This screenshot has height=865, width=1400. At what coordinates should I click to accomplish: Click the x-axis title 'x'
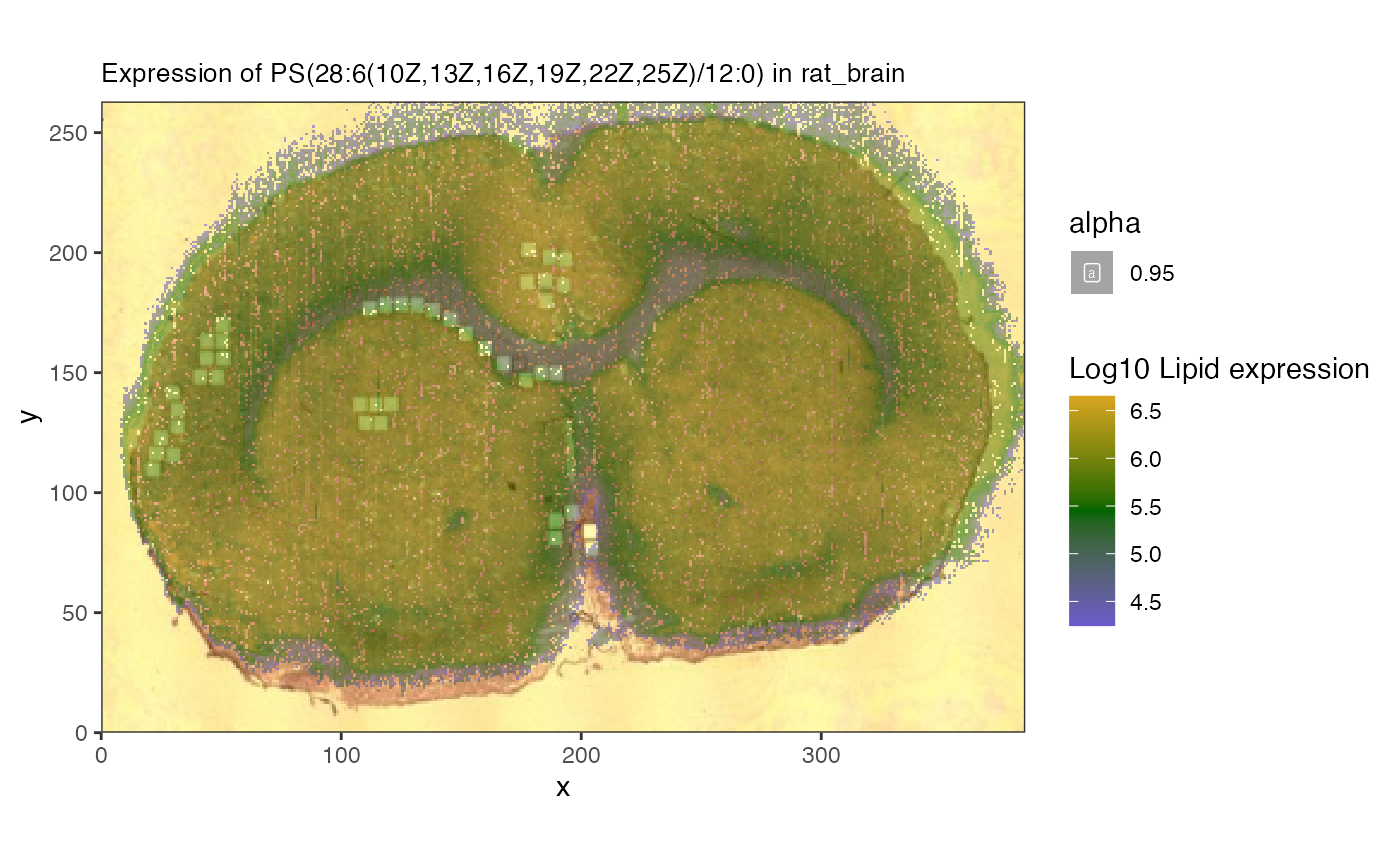pyautogui.click(x=563, y=788)
